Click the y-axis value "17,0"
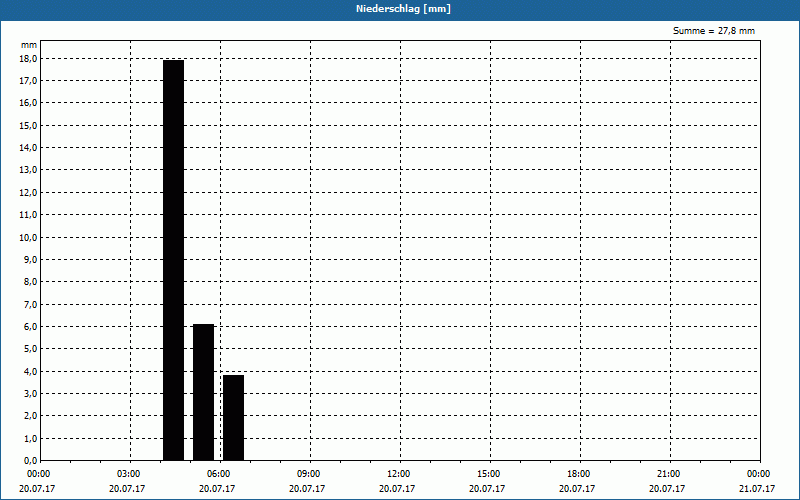800x500 pixels. coord(29,81)
